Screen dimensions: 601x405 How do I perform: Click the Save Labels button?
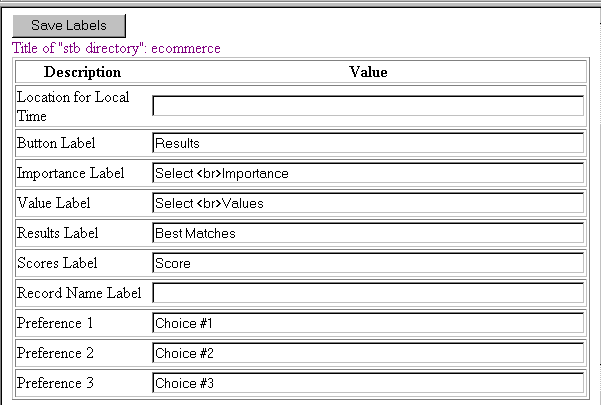coord(68,26)
